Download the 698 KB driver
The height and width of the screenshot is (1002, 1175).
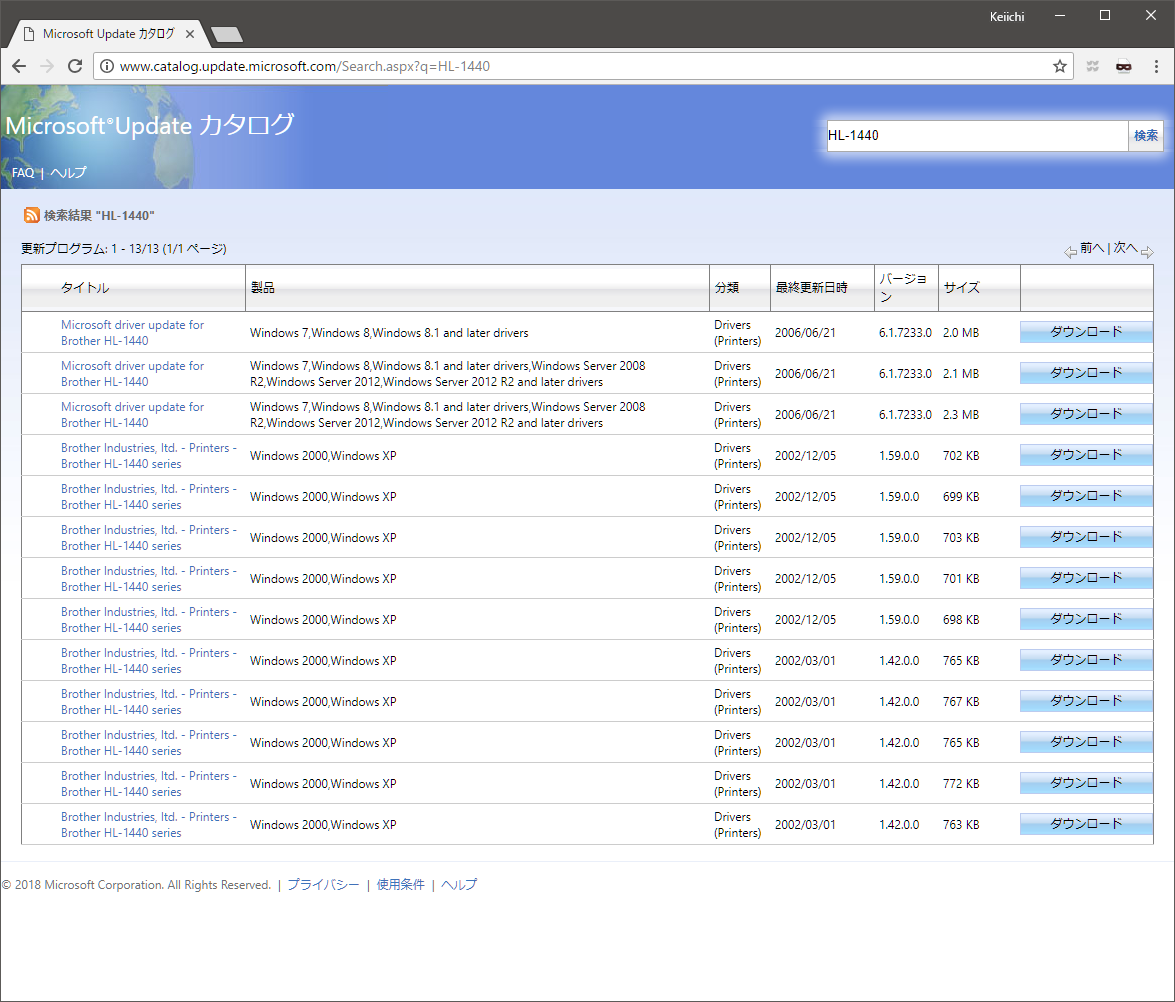tap(1086, 619)
